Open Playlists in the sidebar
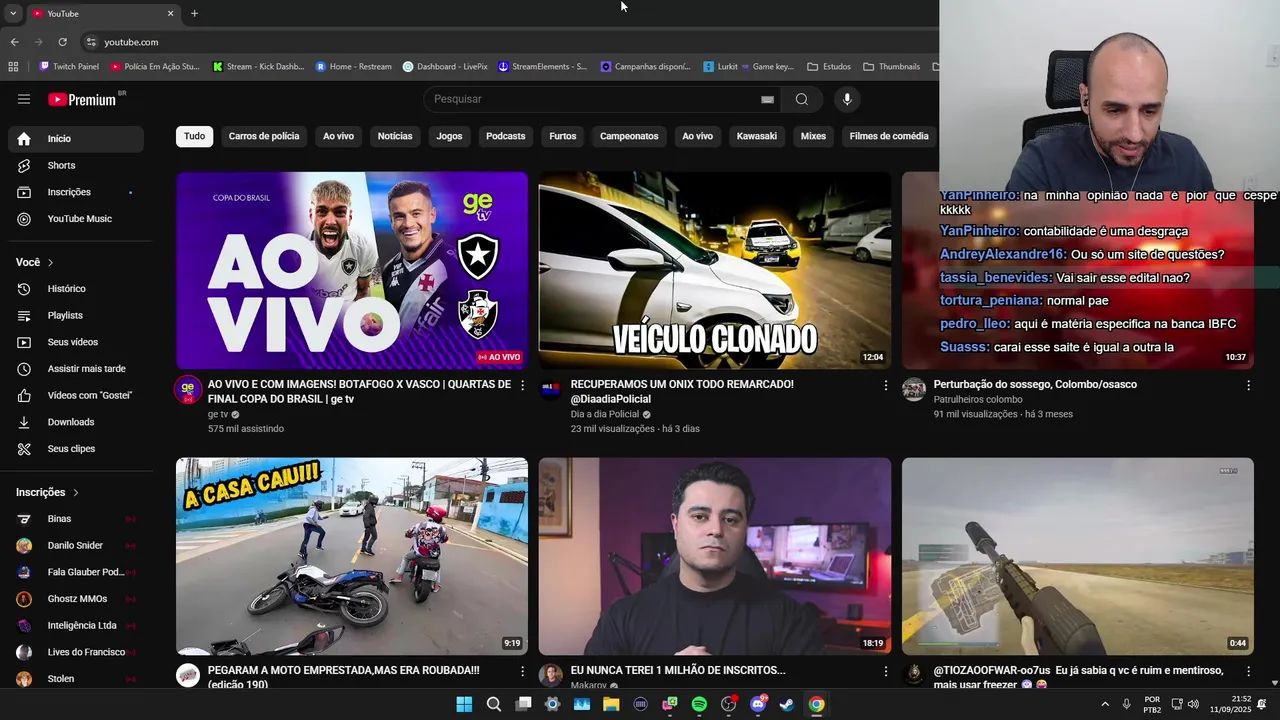1280x720 pixels. pyautogui.click(x=76, y=315)
